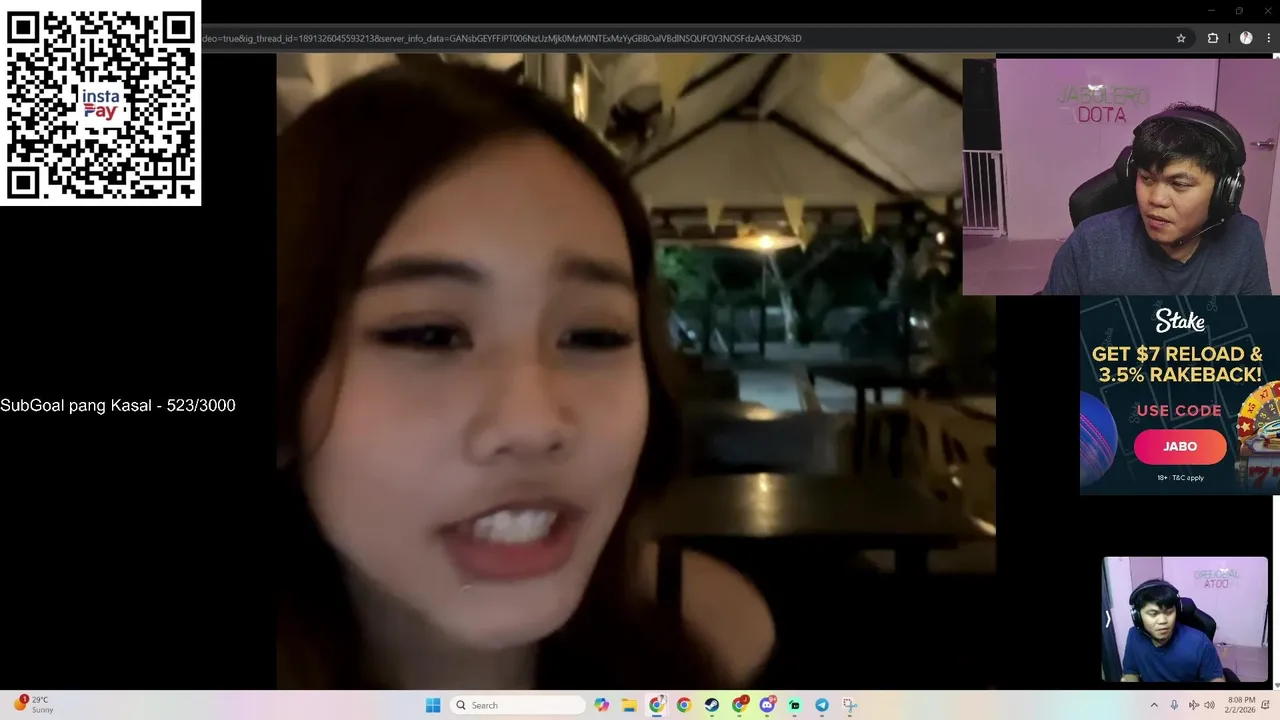
Task: Open Telegram from the taskbar
Action: point(822,705)
